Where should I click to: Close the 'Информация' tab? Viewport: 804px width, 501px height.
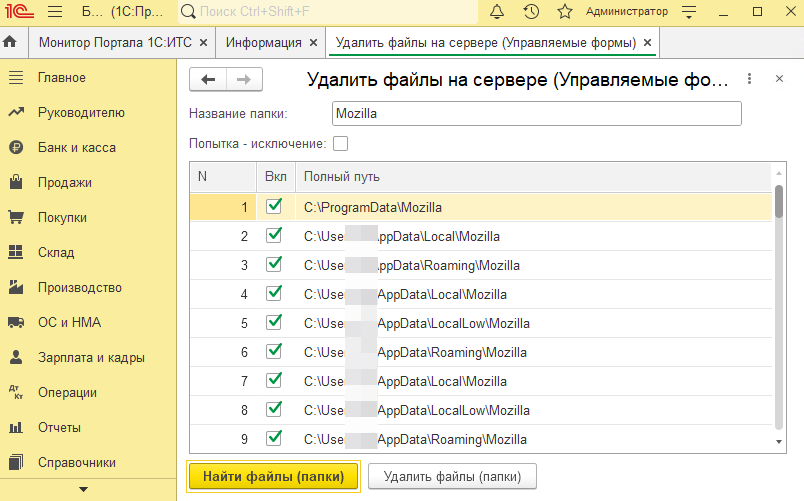(x=314, y=43)
